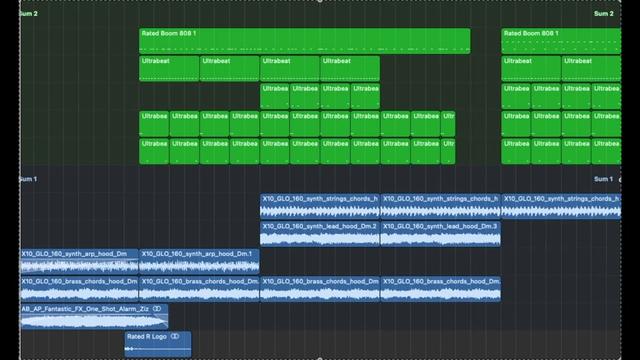Select first wide Ultrabeat region under left Rated Boom 808
This screenshot has height=360, width=640.
169,69
